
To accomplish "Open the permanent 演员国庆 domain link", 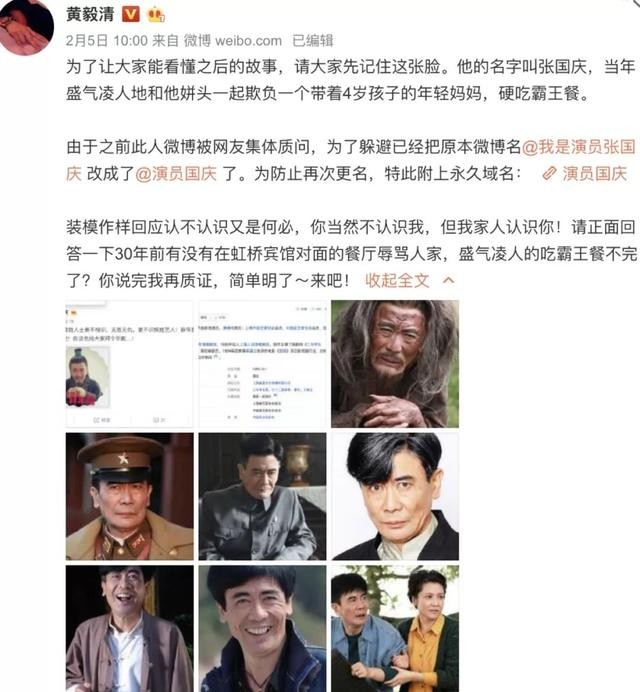I will point(595,173).
